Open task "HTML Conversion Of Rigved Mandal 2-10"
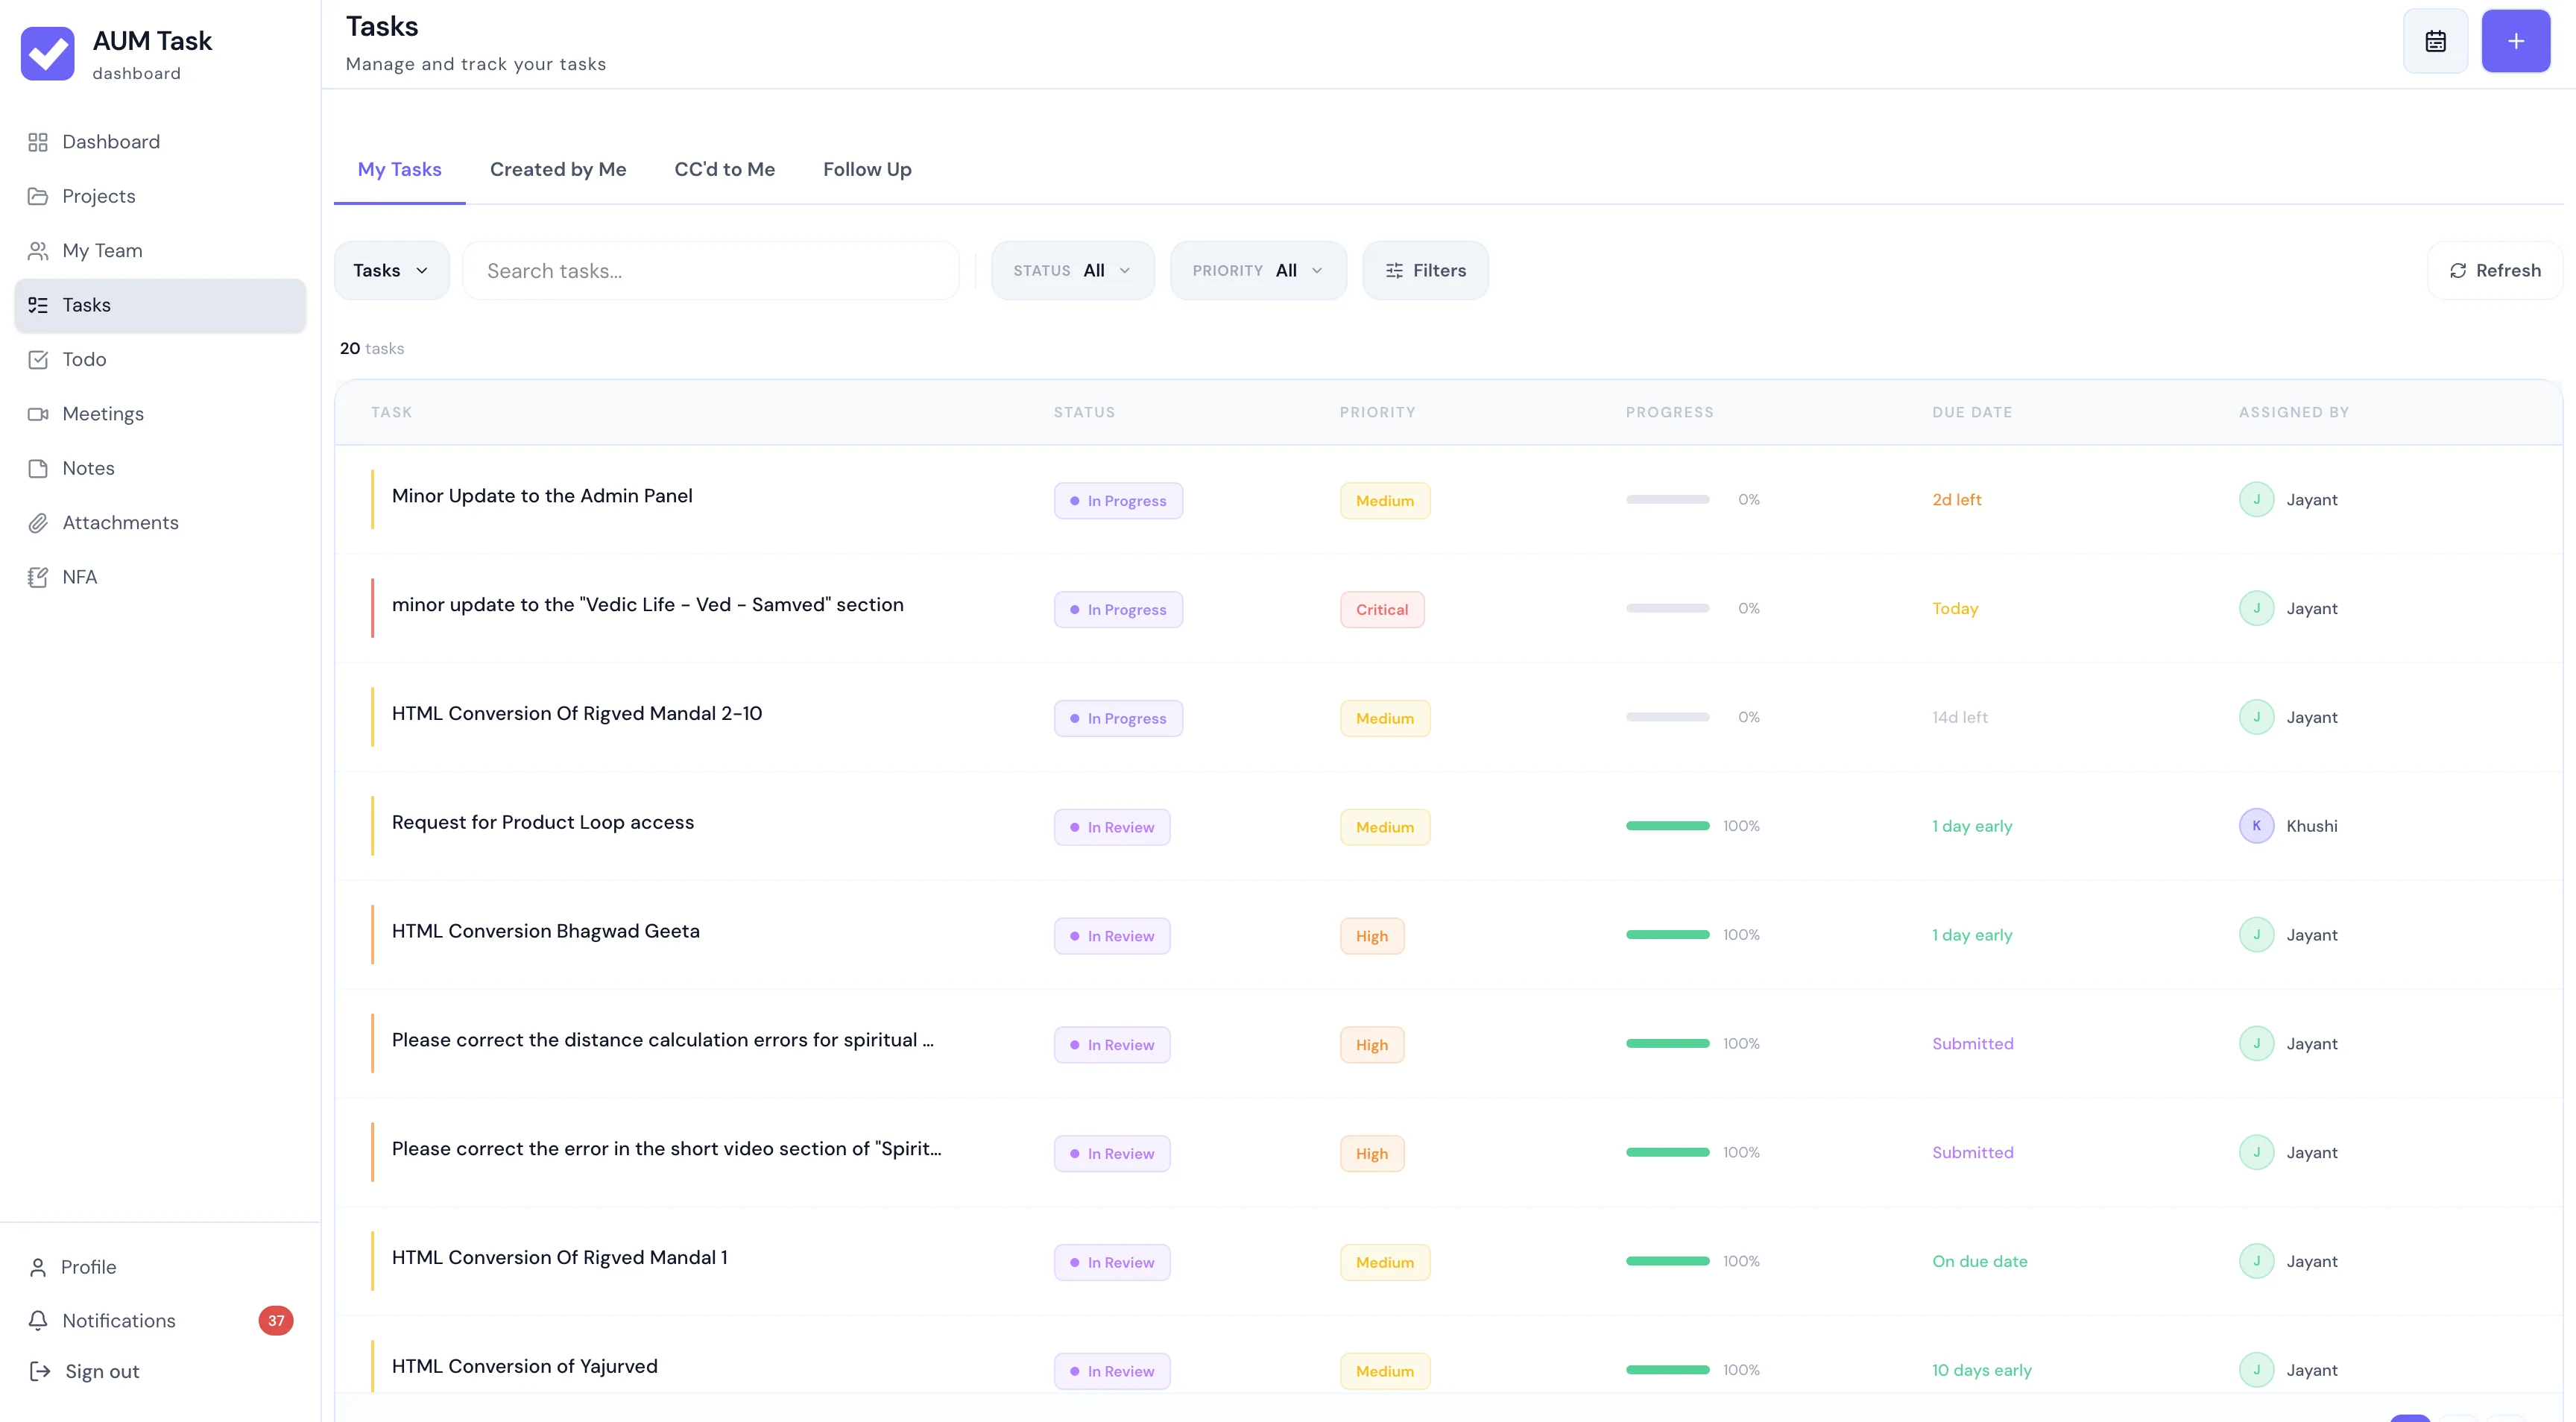This screenshot has height=1422, width=2576. point(577,714)
